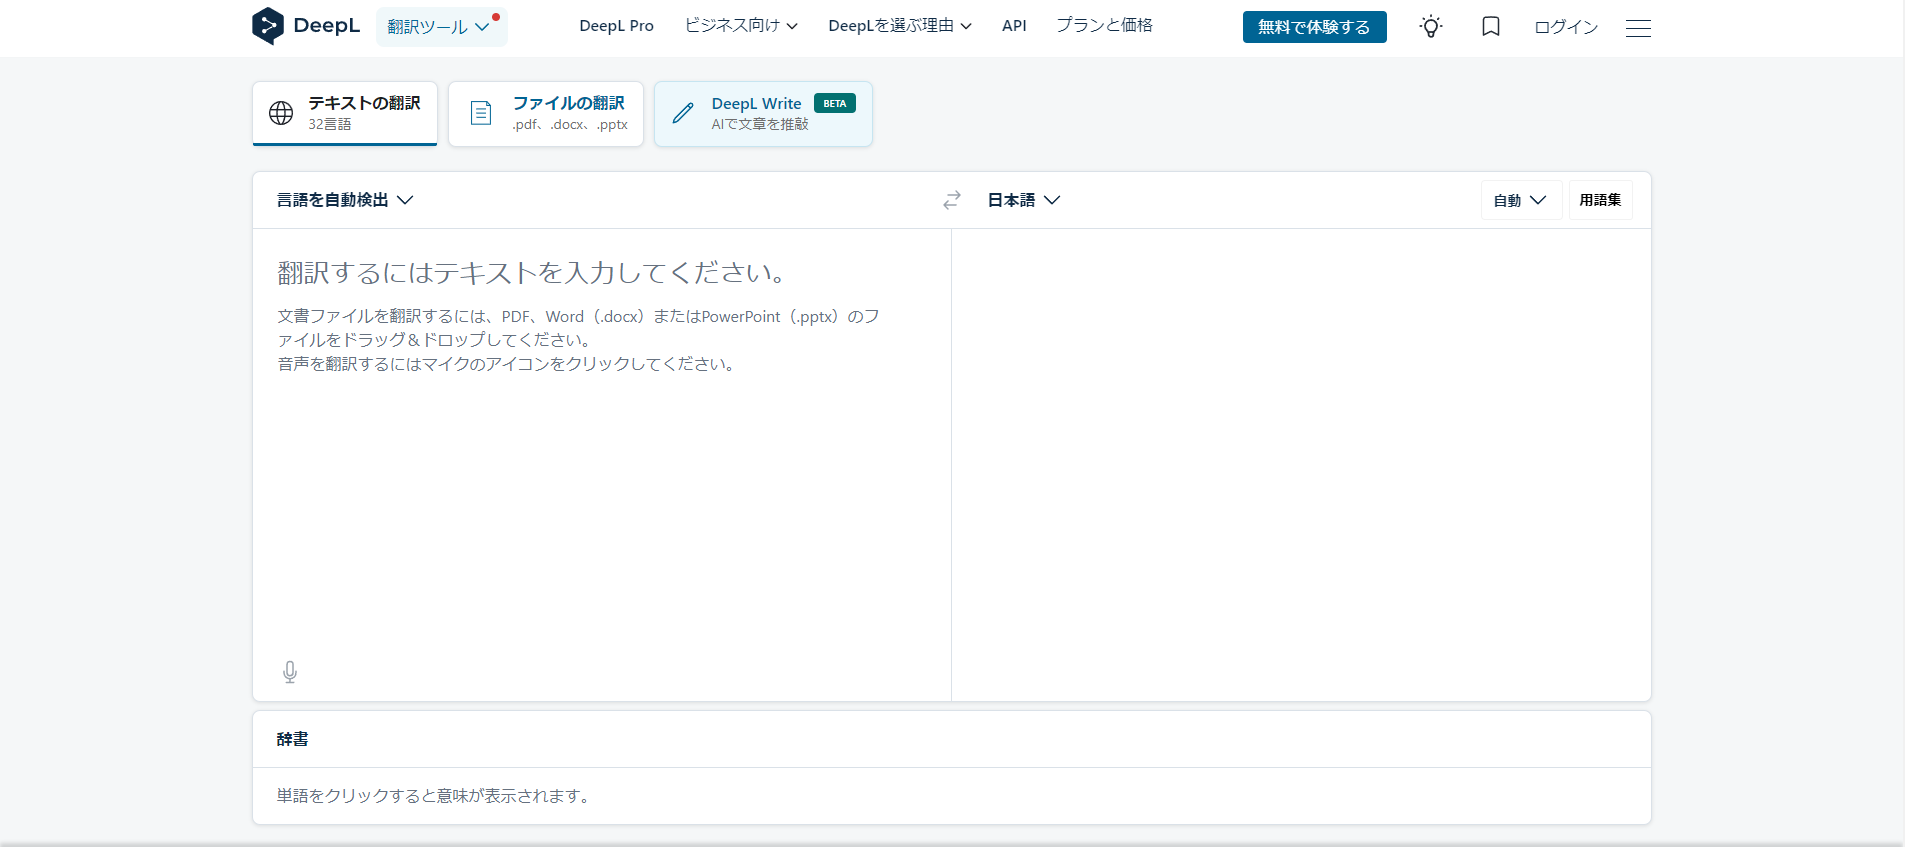Image resolution: width=1905 pixels, height=847 pixels.
Task: Click text 単語をクリックすると意味が表示されます。
Action: coord(434,796)
